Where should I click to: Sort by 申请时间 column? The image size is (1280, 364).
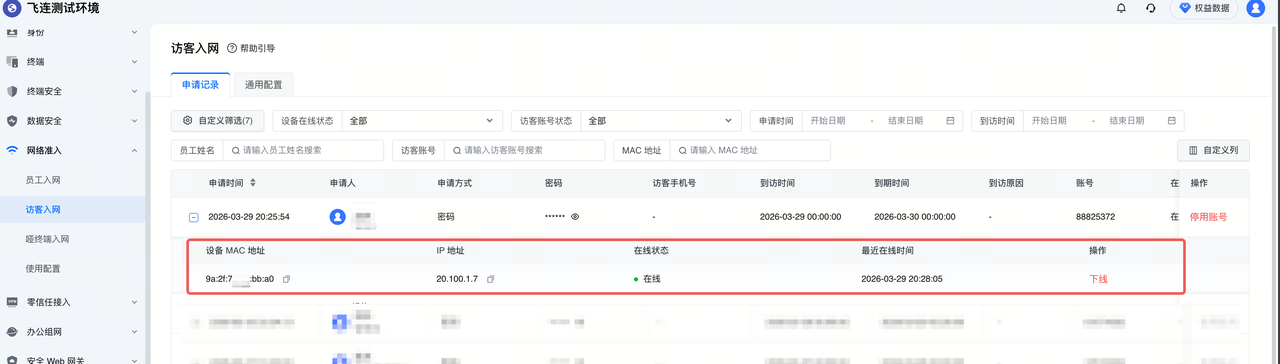coord(253,183)
